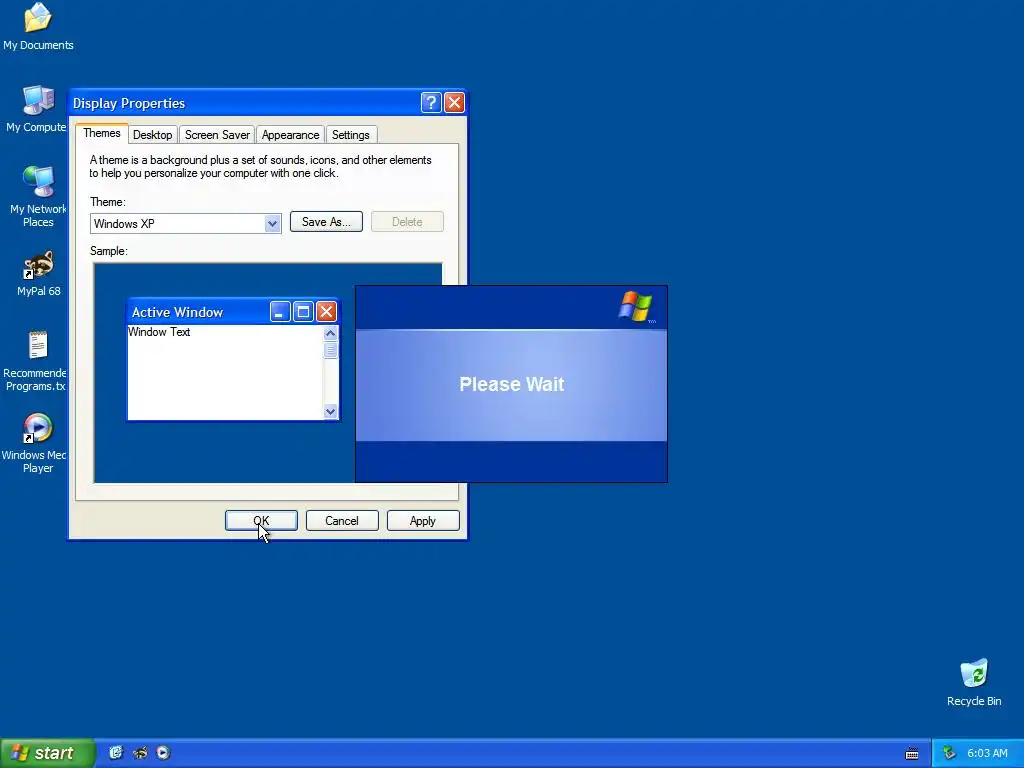The height and width of the screenshot is (768, 1024).
Task: Close the Display Properties dialog
Action: 454,103
